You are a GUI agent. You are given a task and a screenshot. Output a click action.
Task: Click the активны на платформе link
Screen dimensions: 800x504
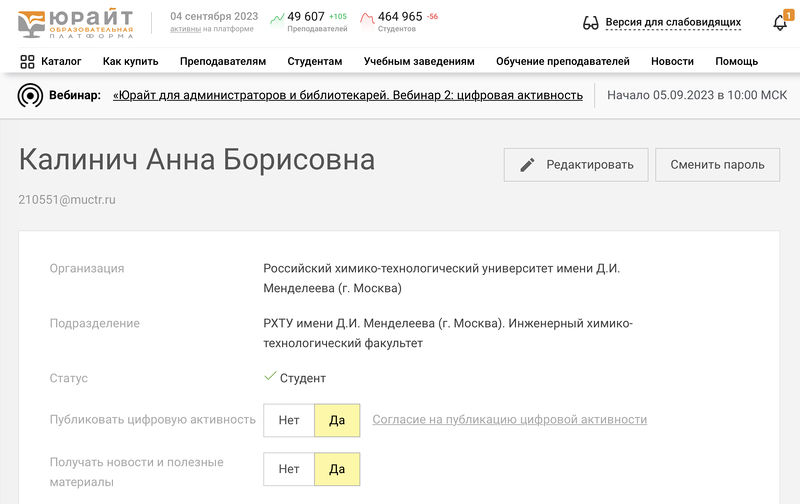184,29
